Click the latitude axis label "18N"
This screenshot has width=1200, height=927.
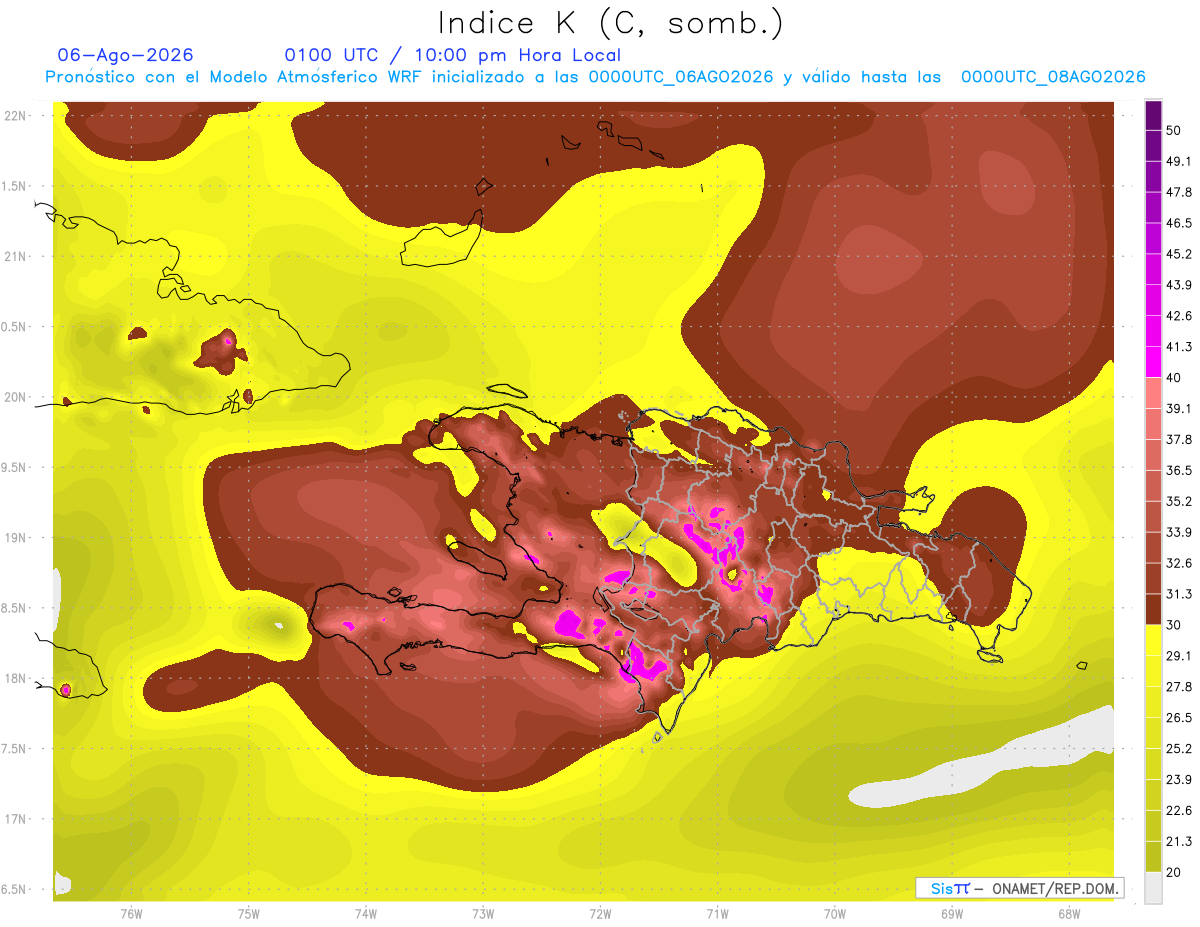(x=15, y=679)
